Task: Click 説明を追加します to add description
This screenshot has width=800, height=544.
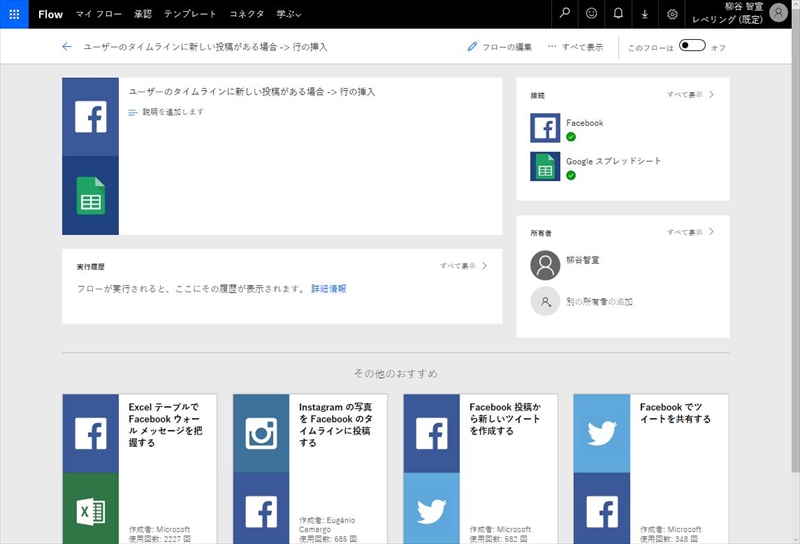Action: (172, 112)
